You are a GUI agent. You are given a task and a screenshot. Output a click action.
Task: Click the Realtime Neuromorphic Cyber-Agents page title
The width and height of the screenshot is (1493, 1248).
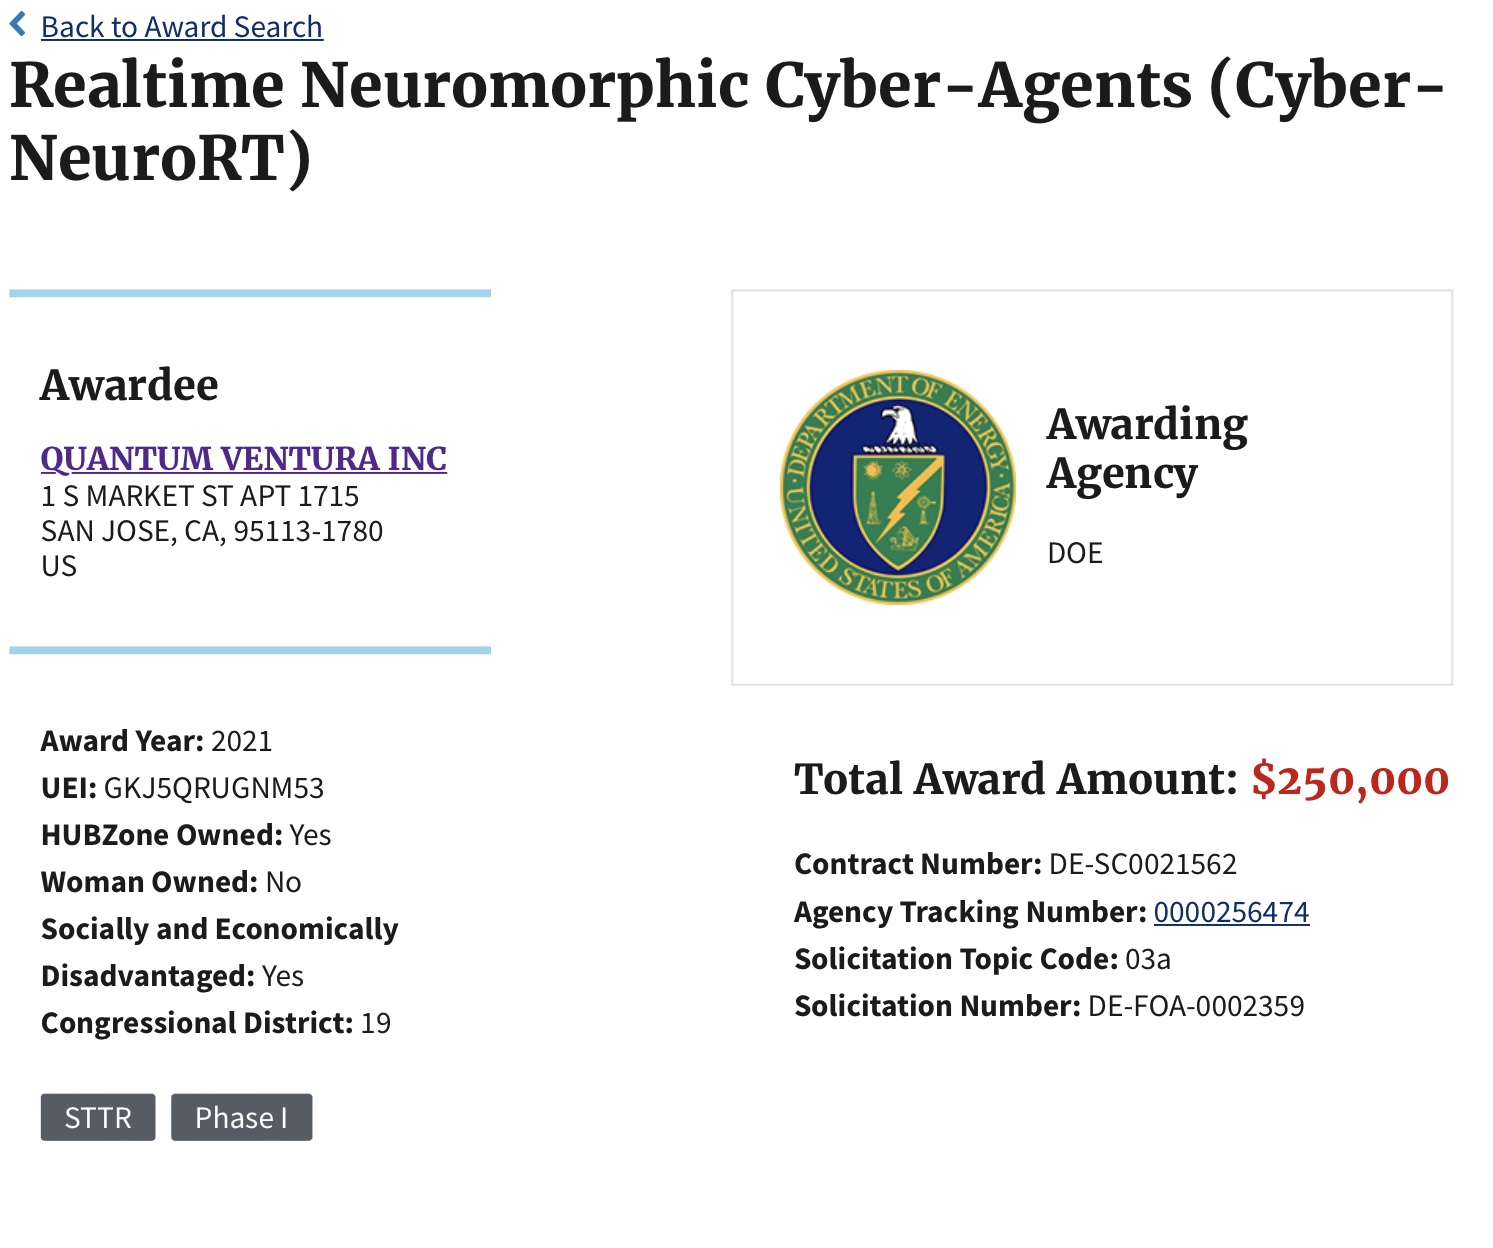click(726, 121)
